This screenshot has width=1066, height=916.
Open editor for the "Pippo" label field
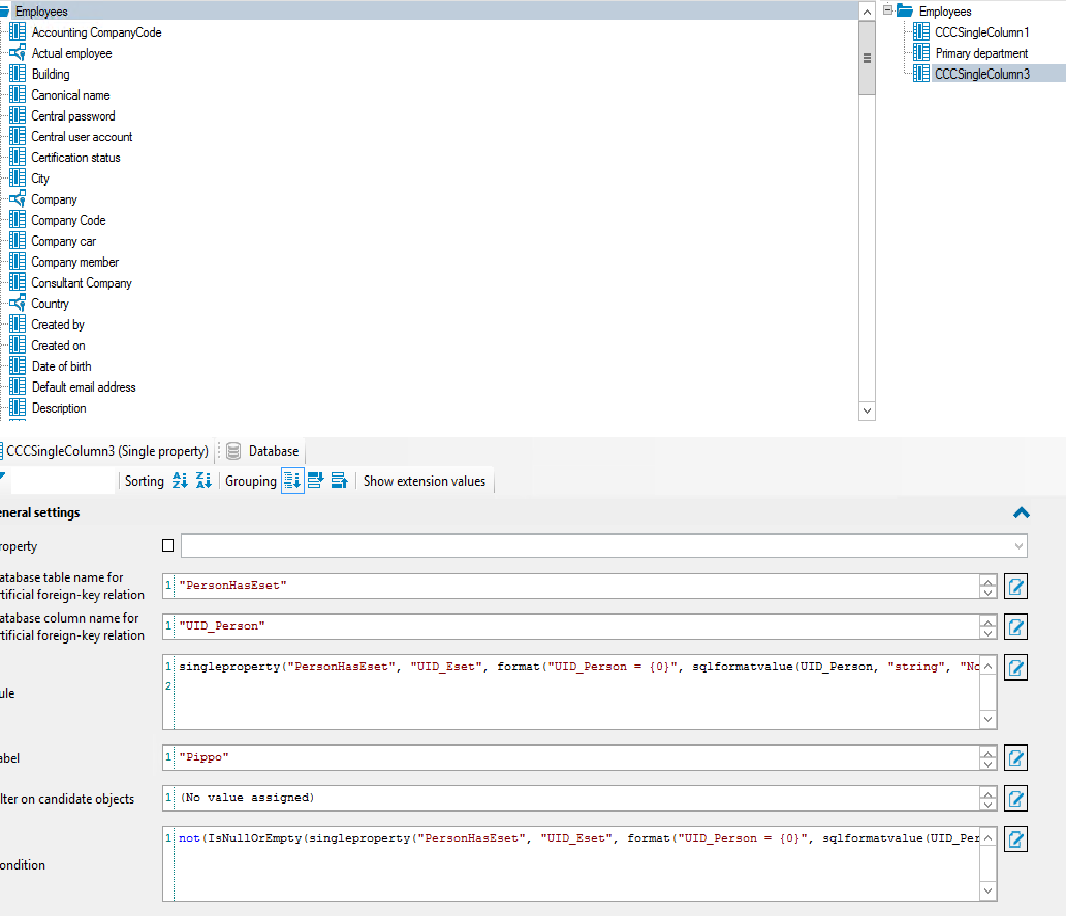pyautogui.click(x=1016, y=758)
